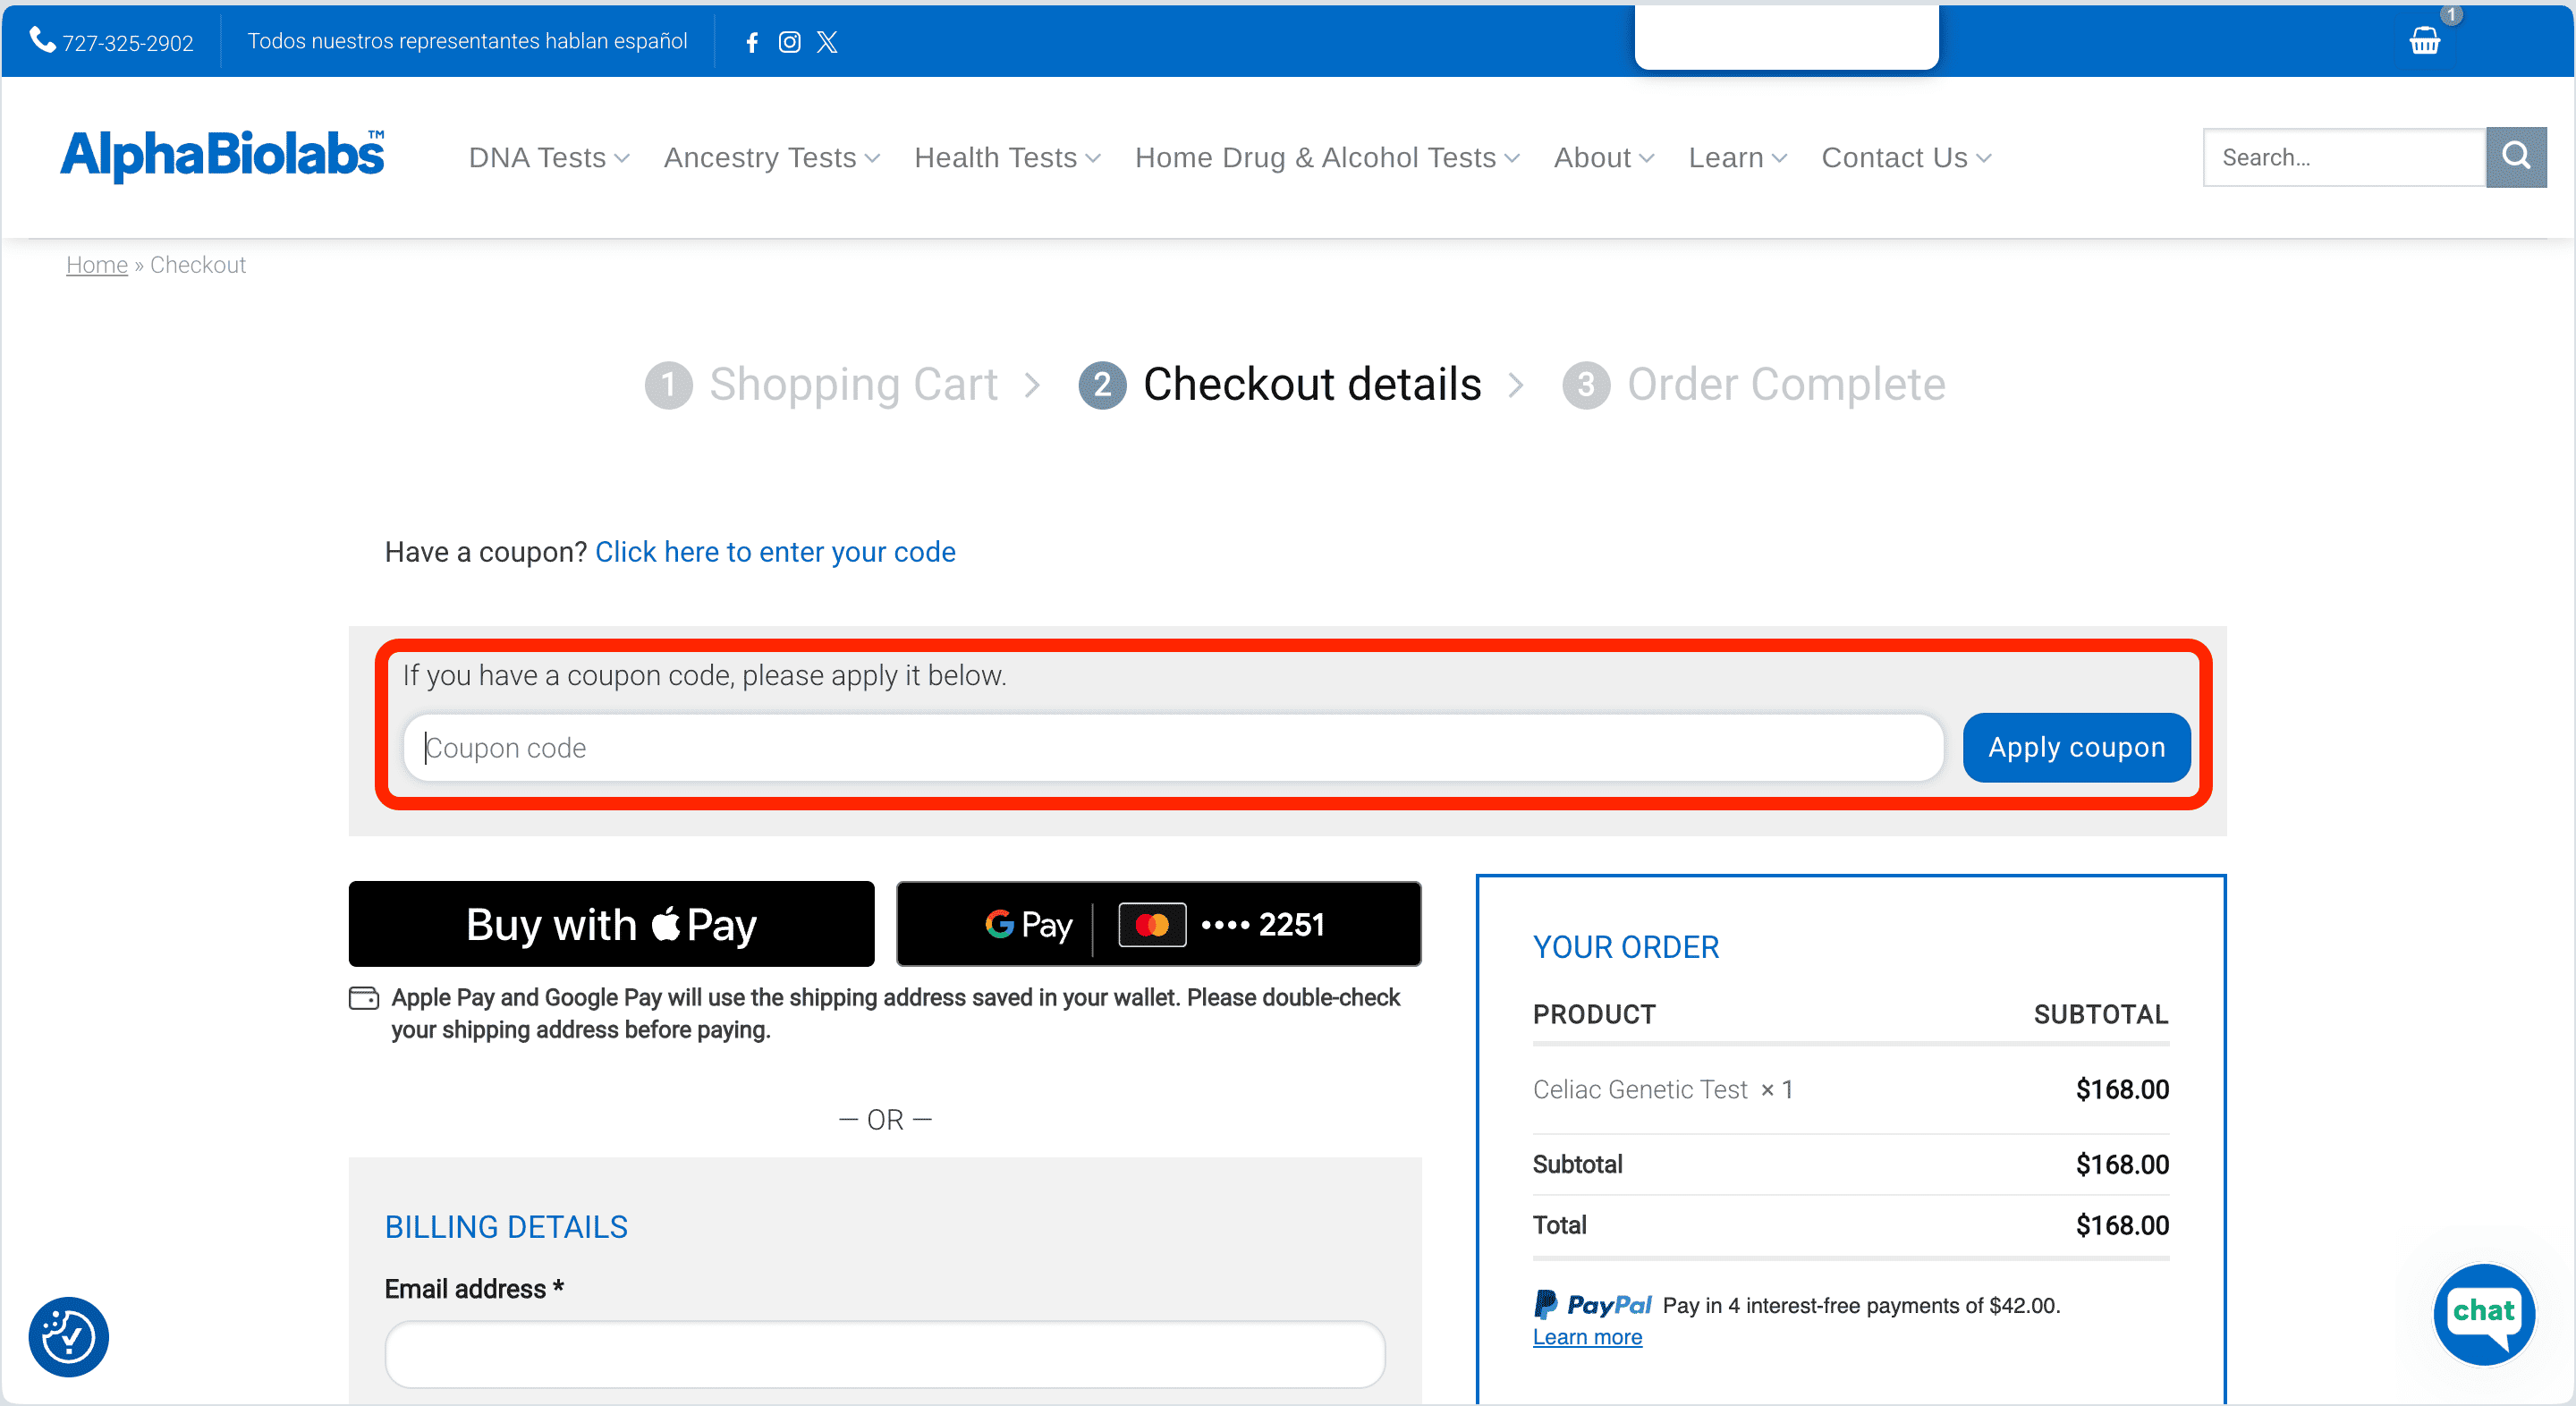Click 'Todos nuestros representantes hablan español' text
2576x1406 pixels.
click(467, 41)
